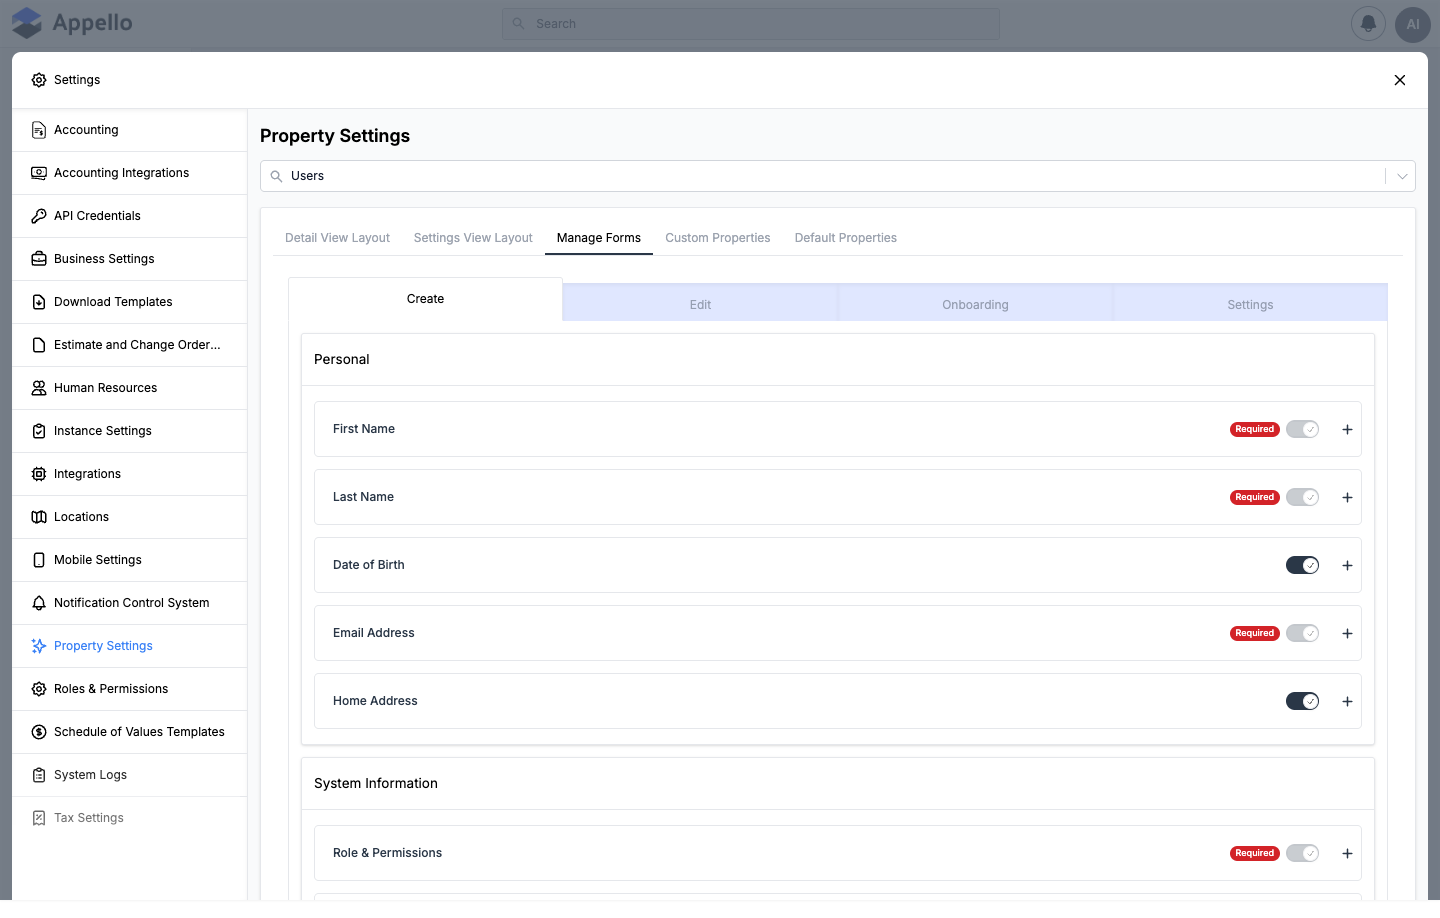Expand the Last Name row plus

point(1347,497)
